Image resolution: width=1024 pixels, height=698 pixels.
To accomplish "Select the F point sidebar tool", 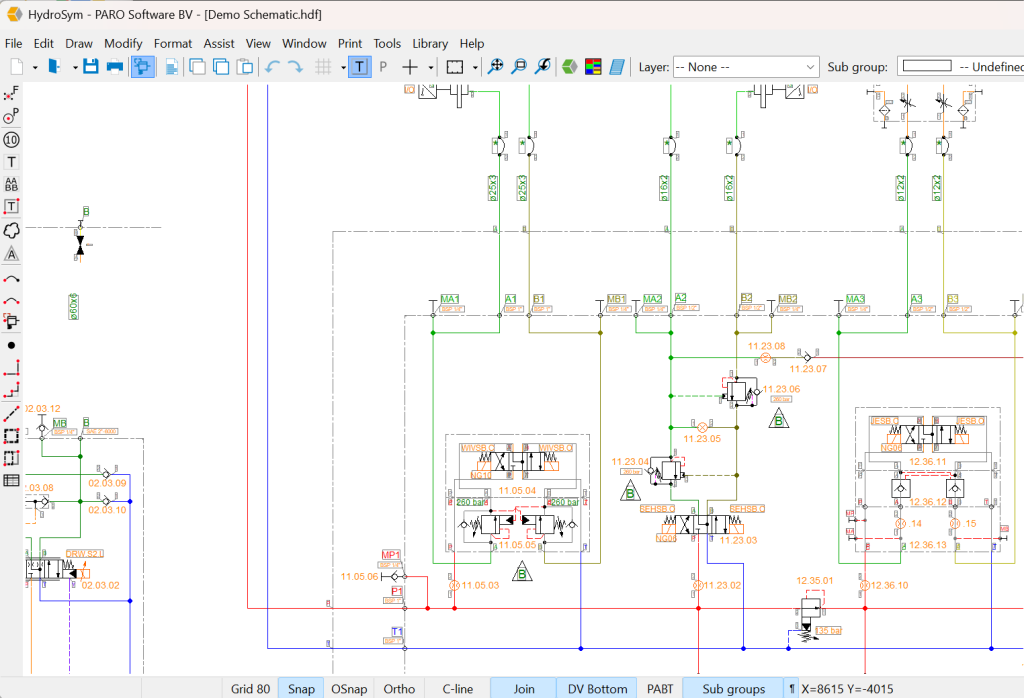I will (11, 93).
